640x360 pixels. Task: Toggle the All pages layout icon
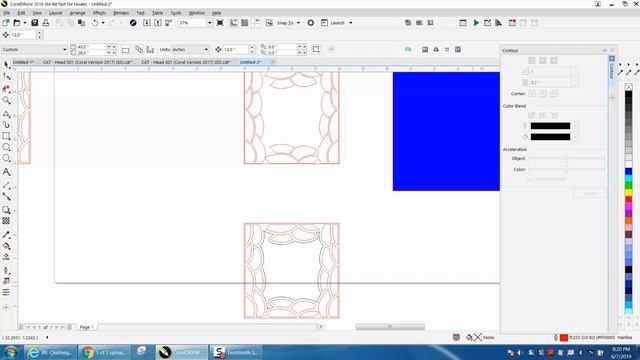tap(139, 49)
